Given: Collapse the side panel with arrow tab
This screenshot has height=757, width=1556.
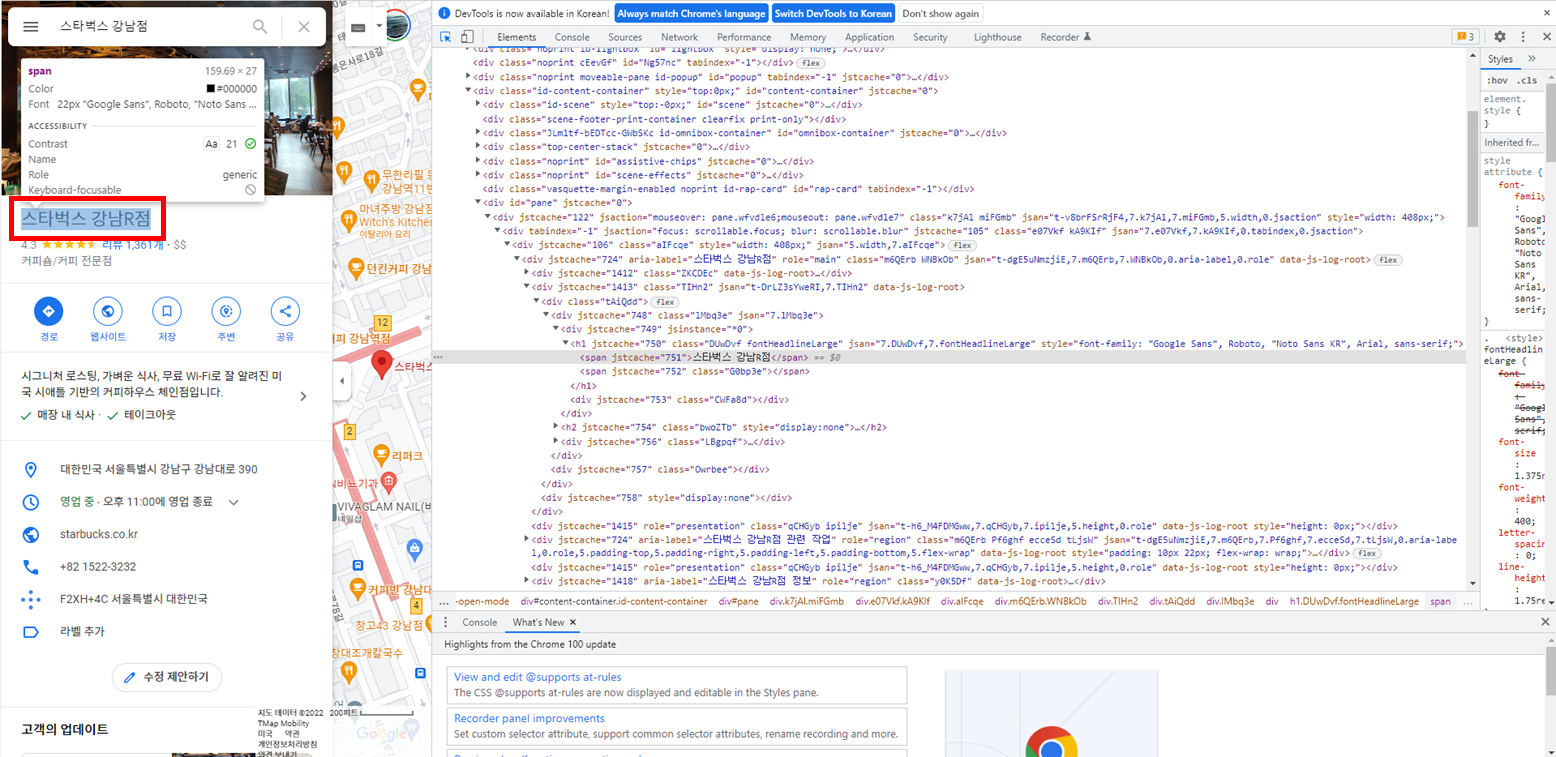Looking at the screenshot, I should click(x=342, y=381).
